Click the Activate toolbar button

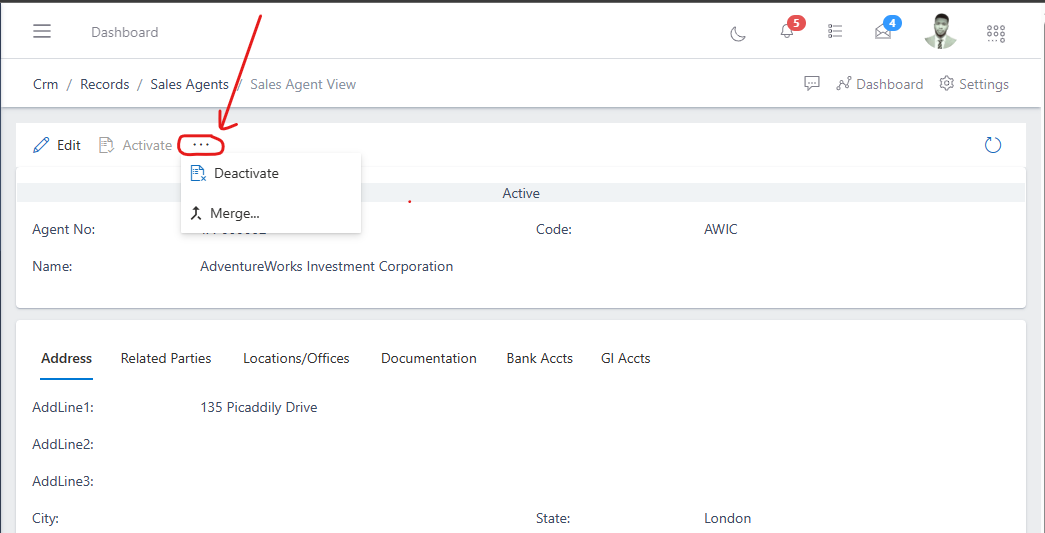(x=135, y=145)
